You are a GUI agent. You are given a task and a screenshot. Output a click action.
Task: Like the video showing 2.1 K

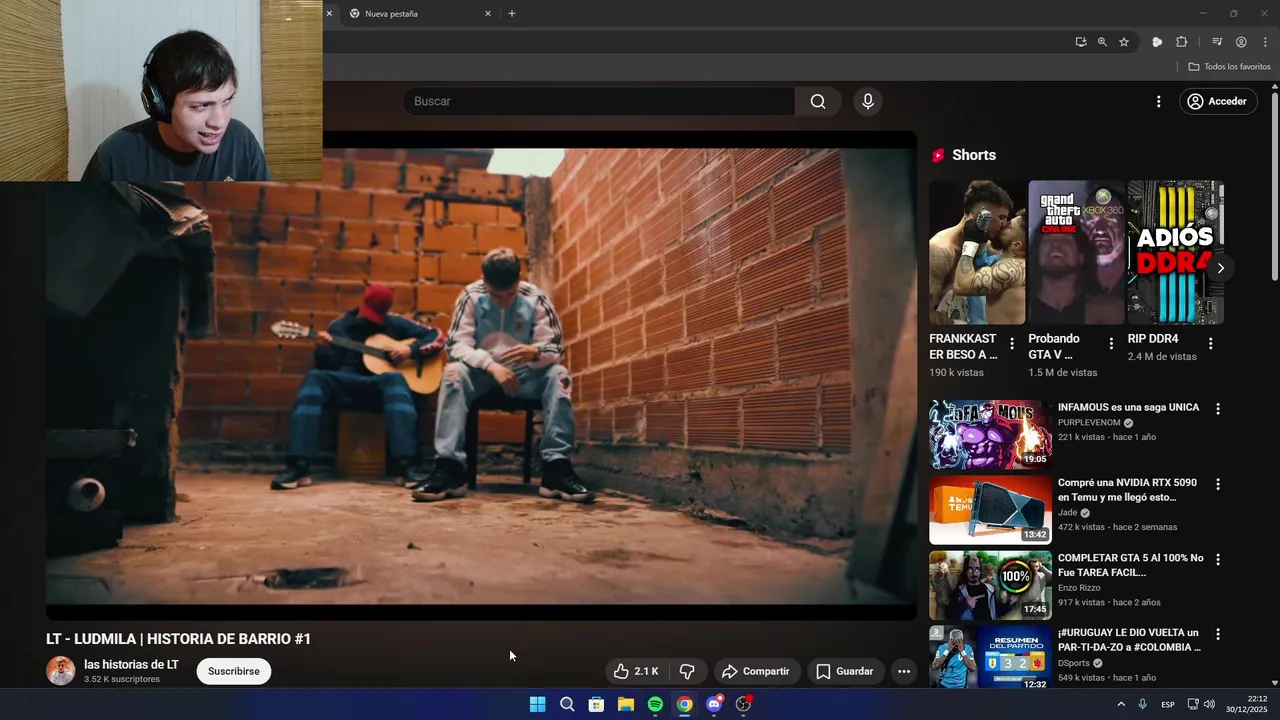636,671
